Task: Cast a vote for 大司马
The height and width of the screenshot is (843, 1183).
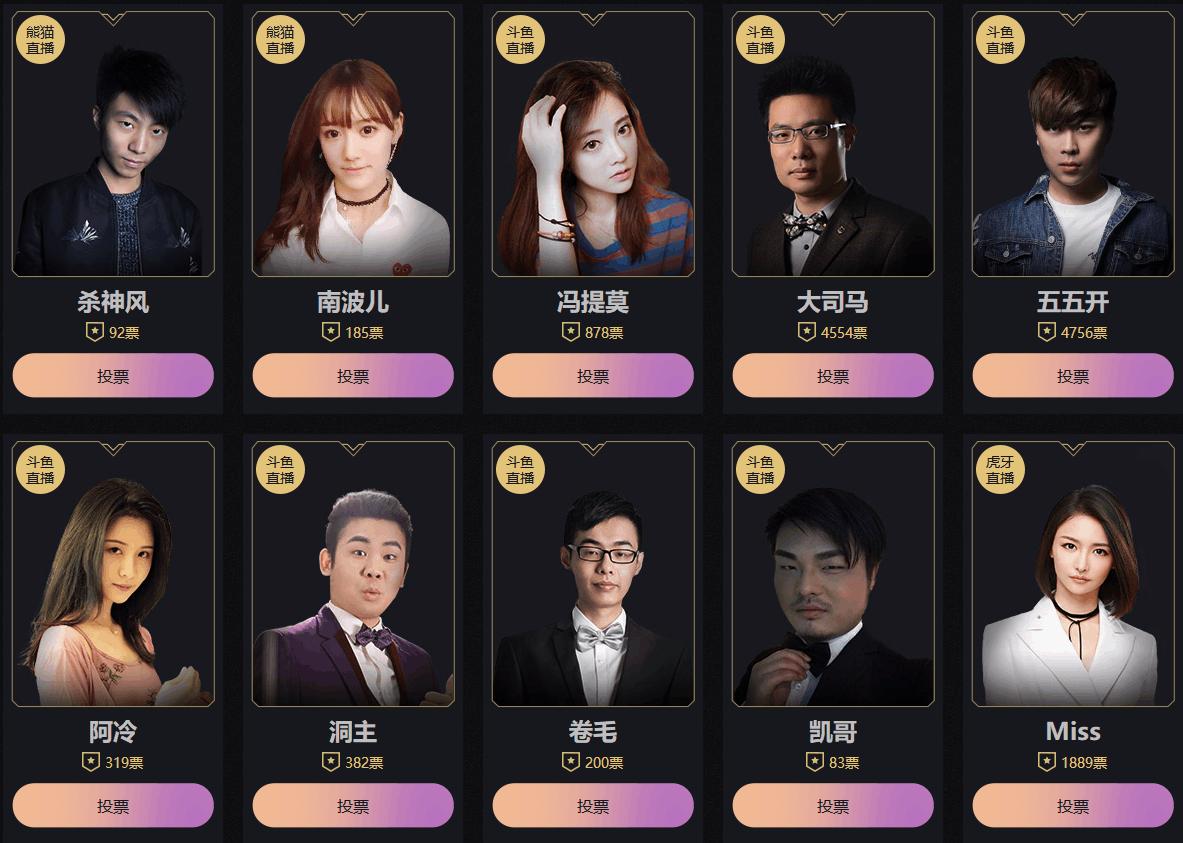Action: click(833, 375)
